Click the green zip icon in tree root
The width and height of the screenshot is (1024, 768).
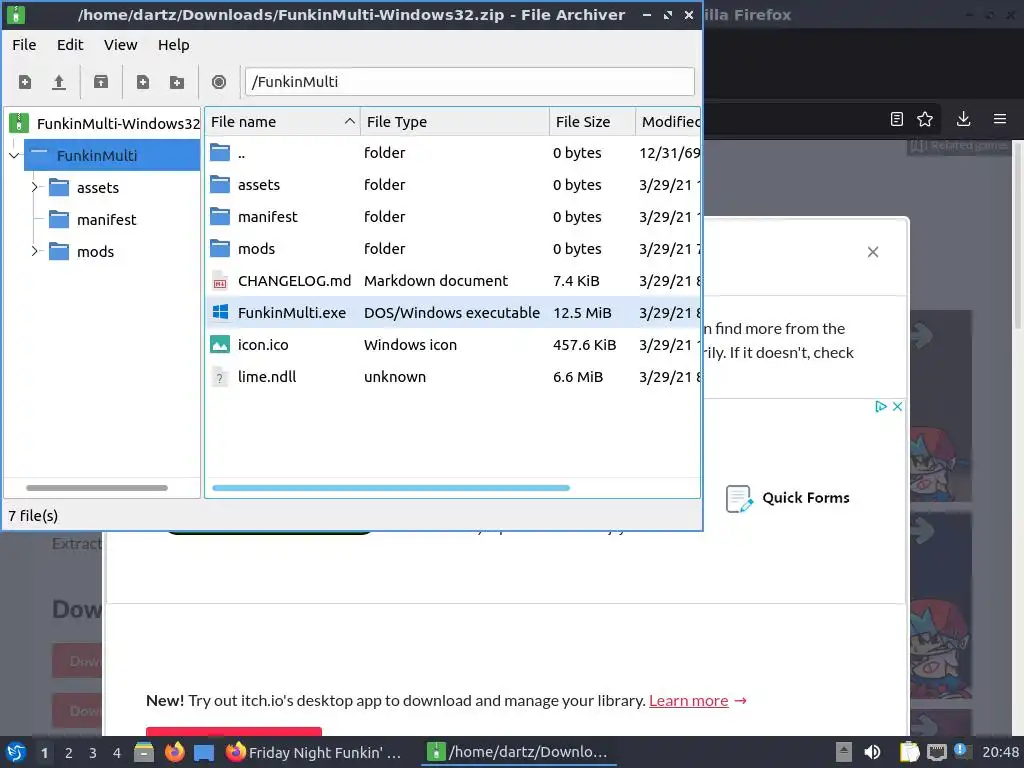[x=19, y=123]
